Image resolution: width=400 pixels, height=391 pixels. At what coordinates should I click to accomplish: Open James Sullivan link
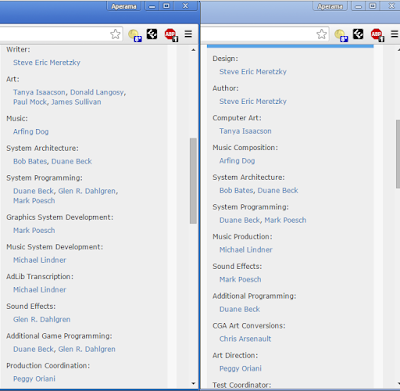[x=76, y=102]
